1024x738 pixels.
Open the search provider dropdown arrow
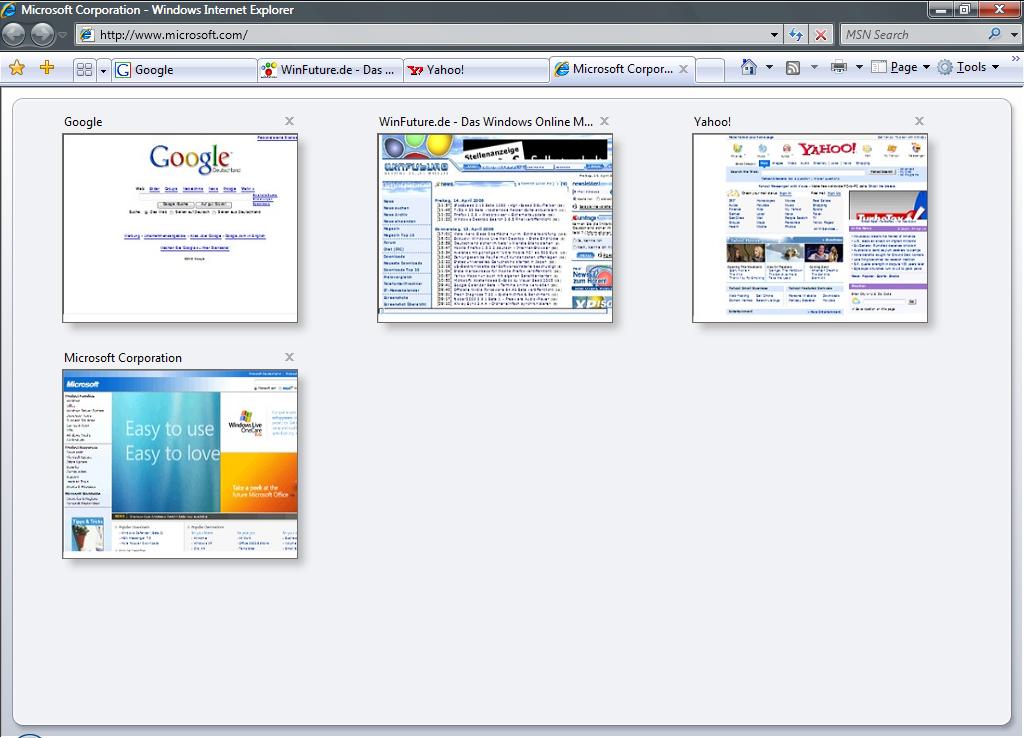(1014, 35)
